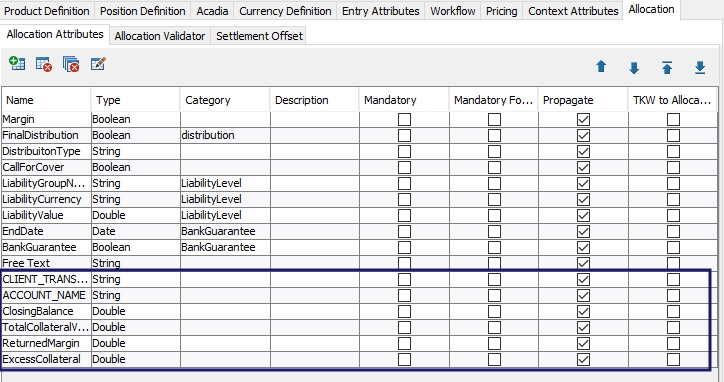Open the Settlement Offset tab
The image size is (724, 382).
coord(259,36)
